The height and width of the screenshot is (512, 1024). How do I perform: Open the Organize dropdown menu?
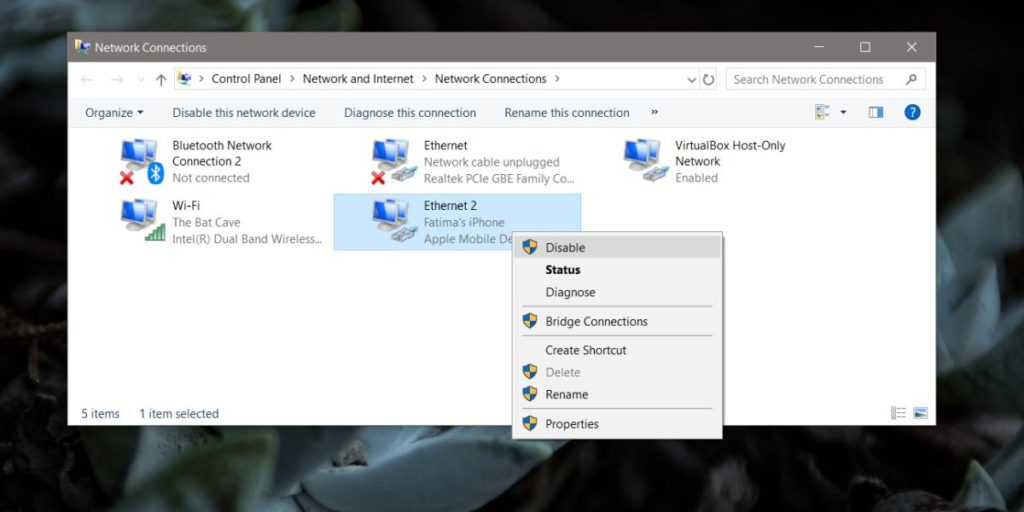(x=114, y=113)
